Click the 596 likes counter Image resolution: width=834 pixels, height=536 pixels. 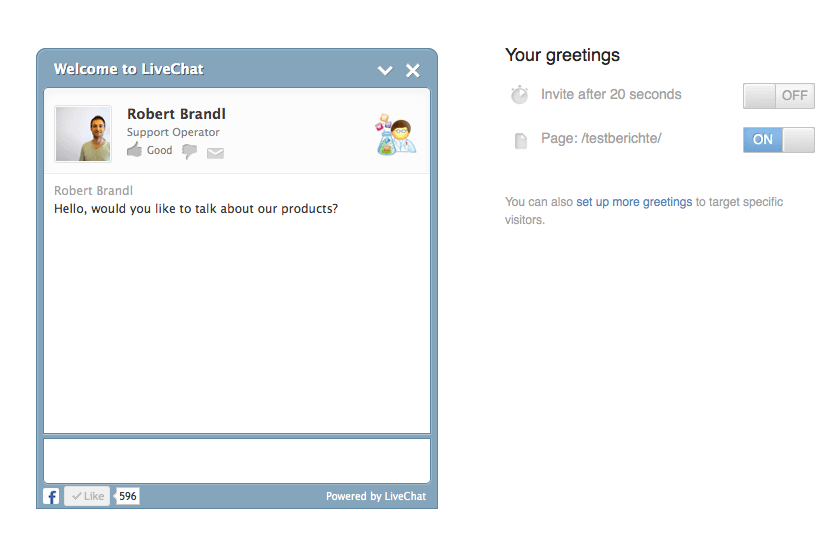point(128,496)
